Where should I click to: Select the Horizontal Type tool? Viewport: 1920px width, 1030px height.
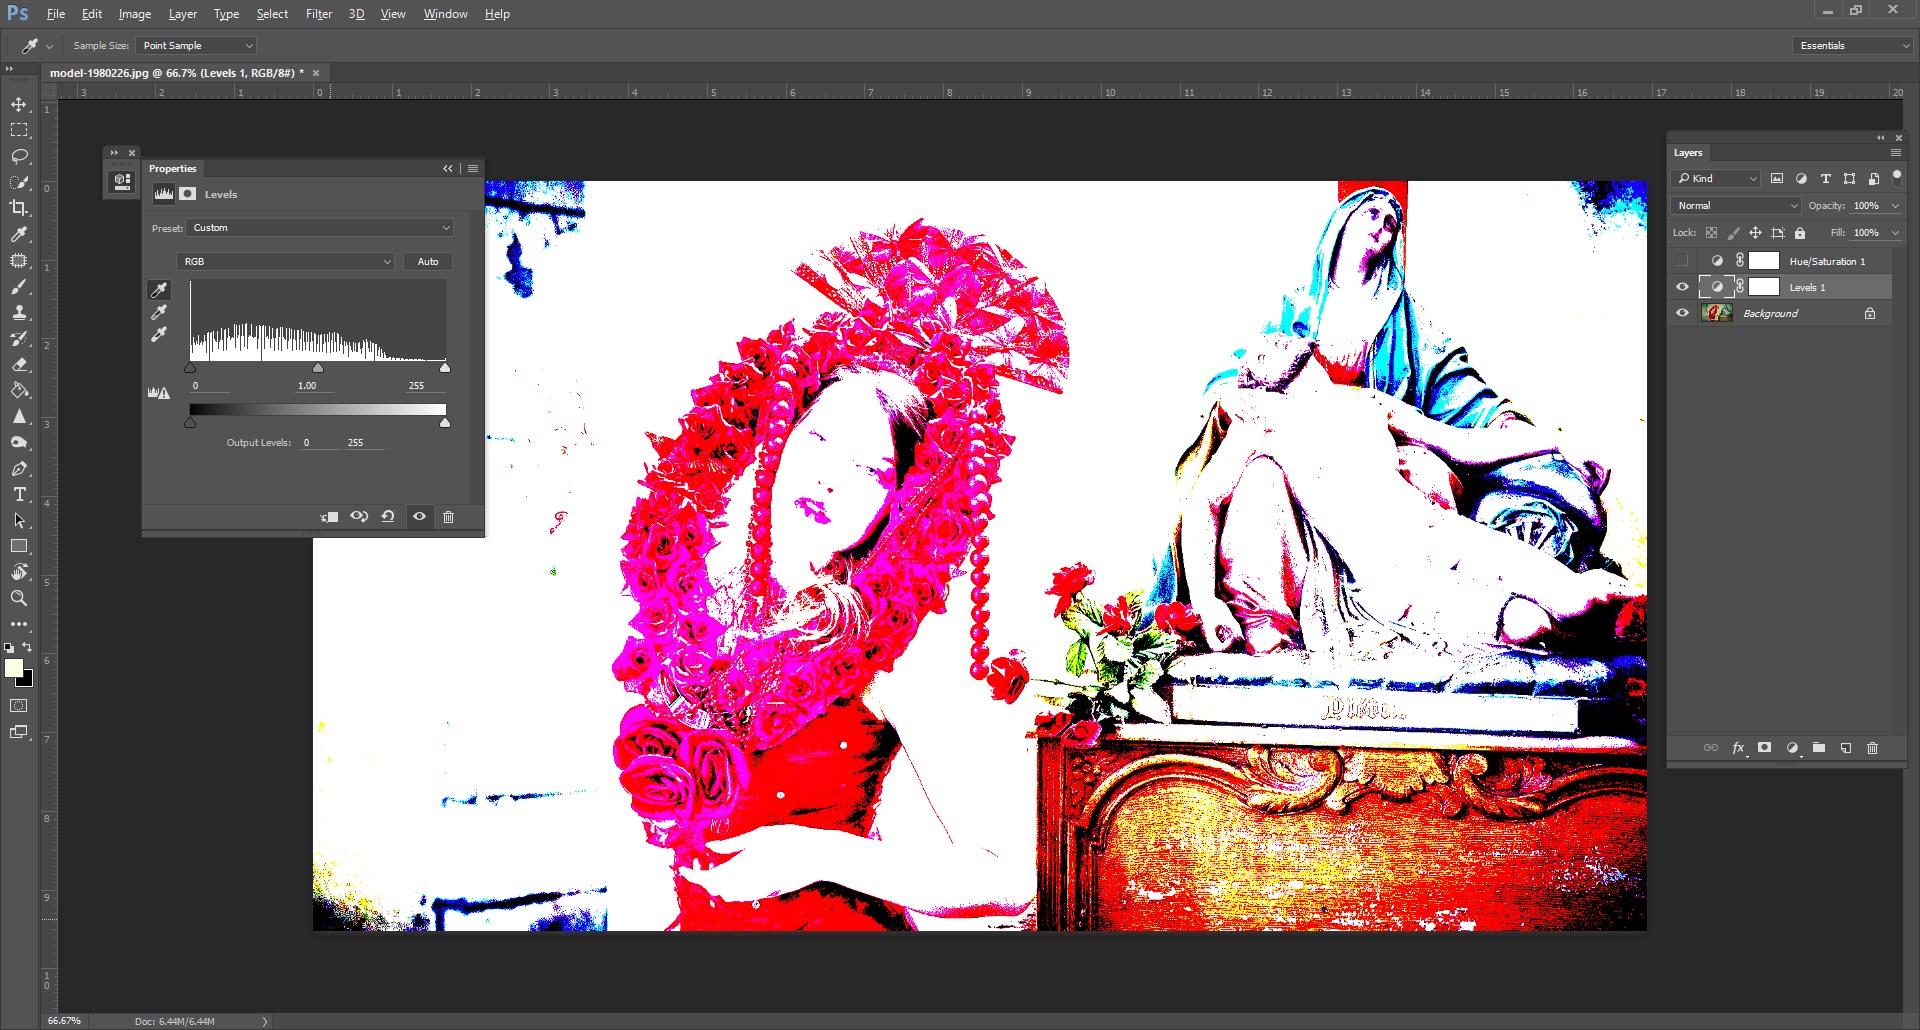pyautogui.click(x=19, y=495)
